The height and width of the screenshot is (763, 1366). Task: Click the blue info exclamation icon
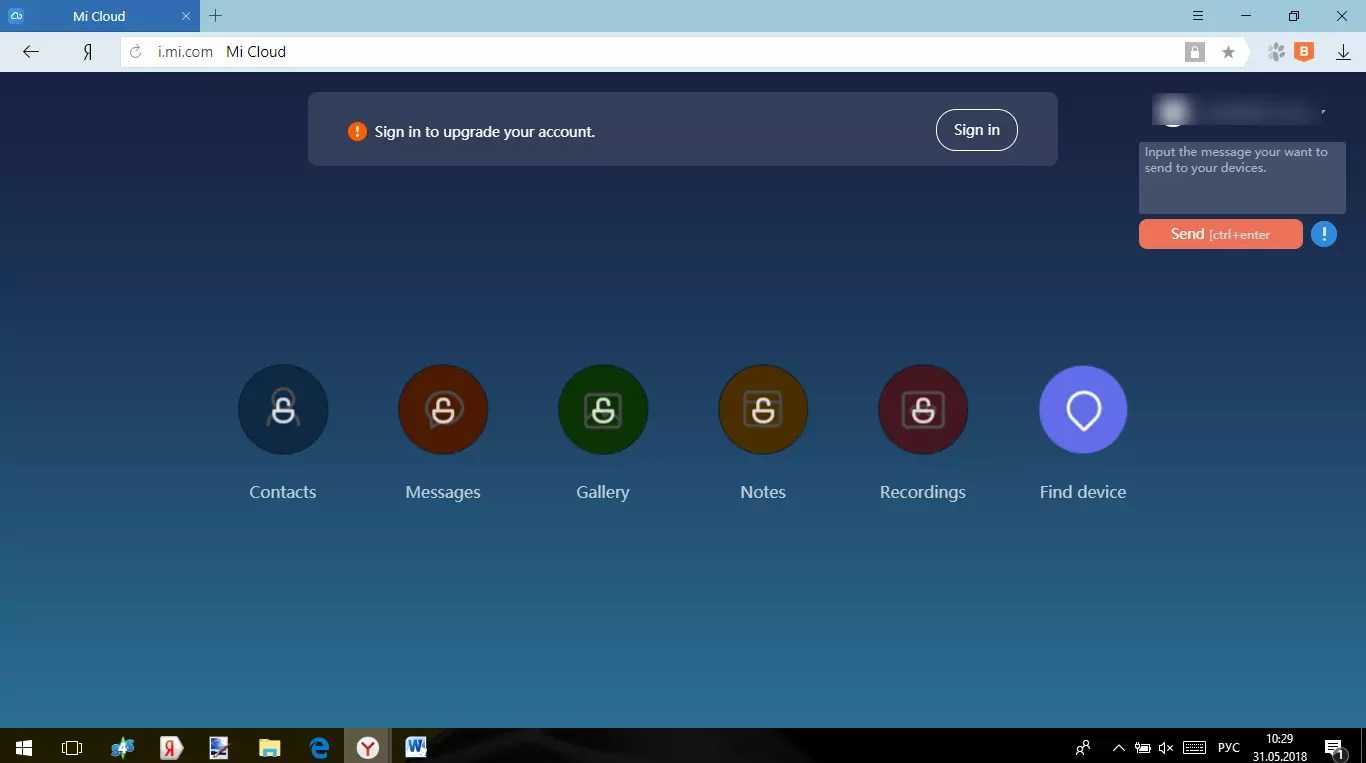click(x=1324, y=234)
